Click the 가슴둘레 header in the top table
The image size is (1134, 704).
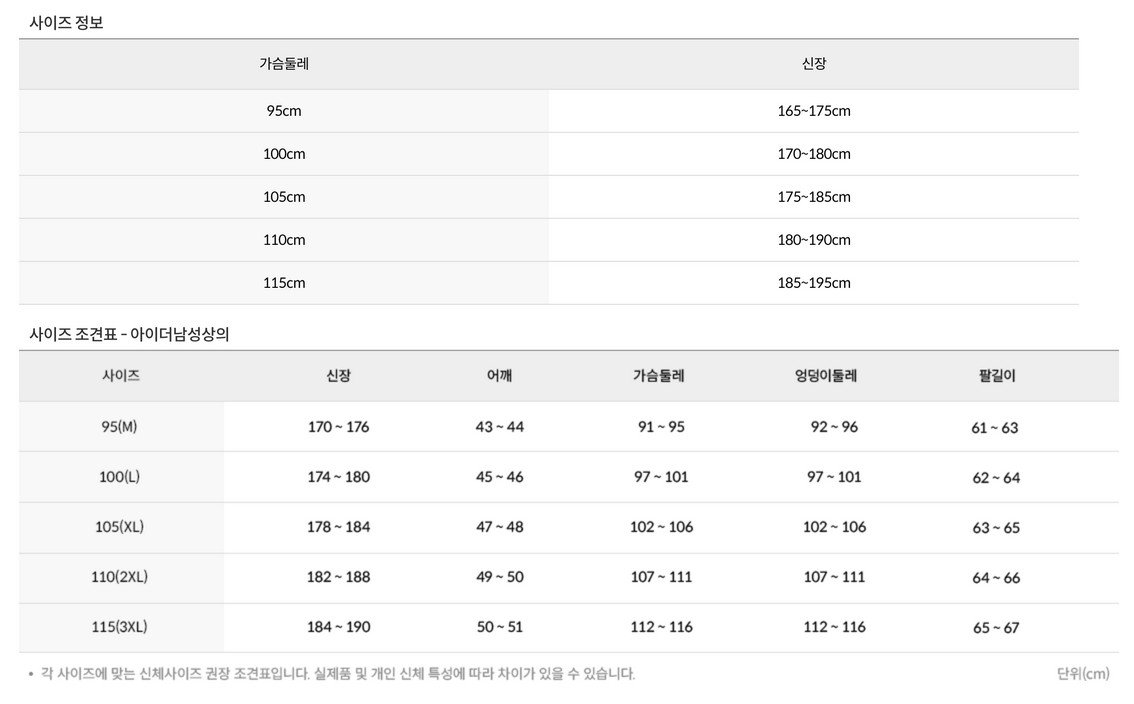[x=284, y=64]
